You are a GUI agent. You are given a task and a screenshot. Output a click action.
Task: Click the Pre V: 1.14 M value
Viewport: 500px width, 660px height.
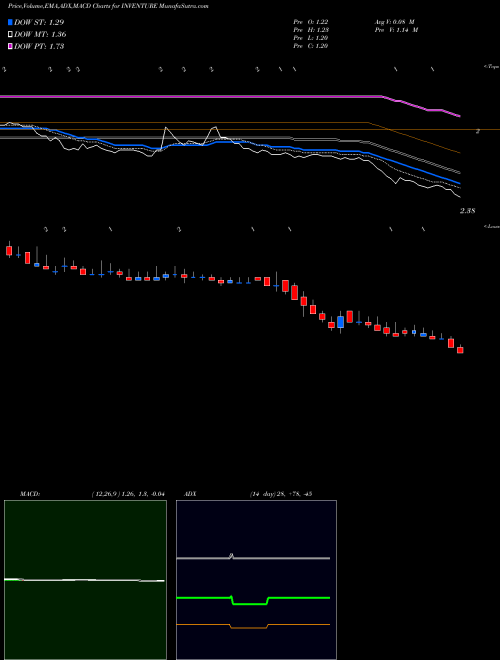point(395,30)
